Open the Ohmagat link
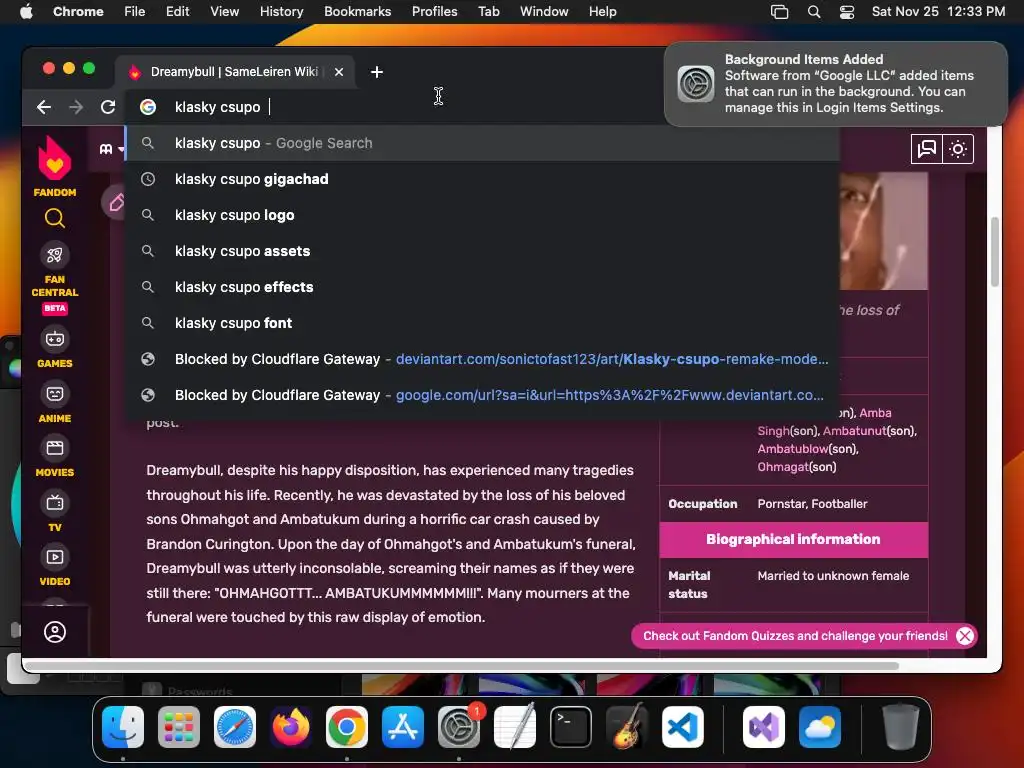This screenshot has height=768, width=1024. click(x=783, y=467)
